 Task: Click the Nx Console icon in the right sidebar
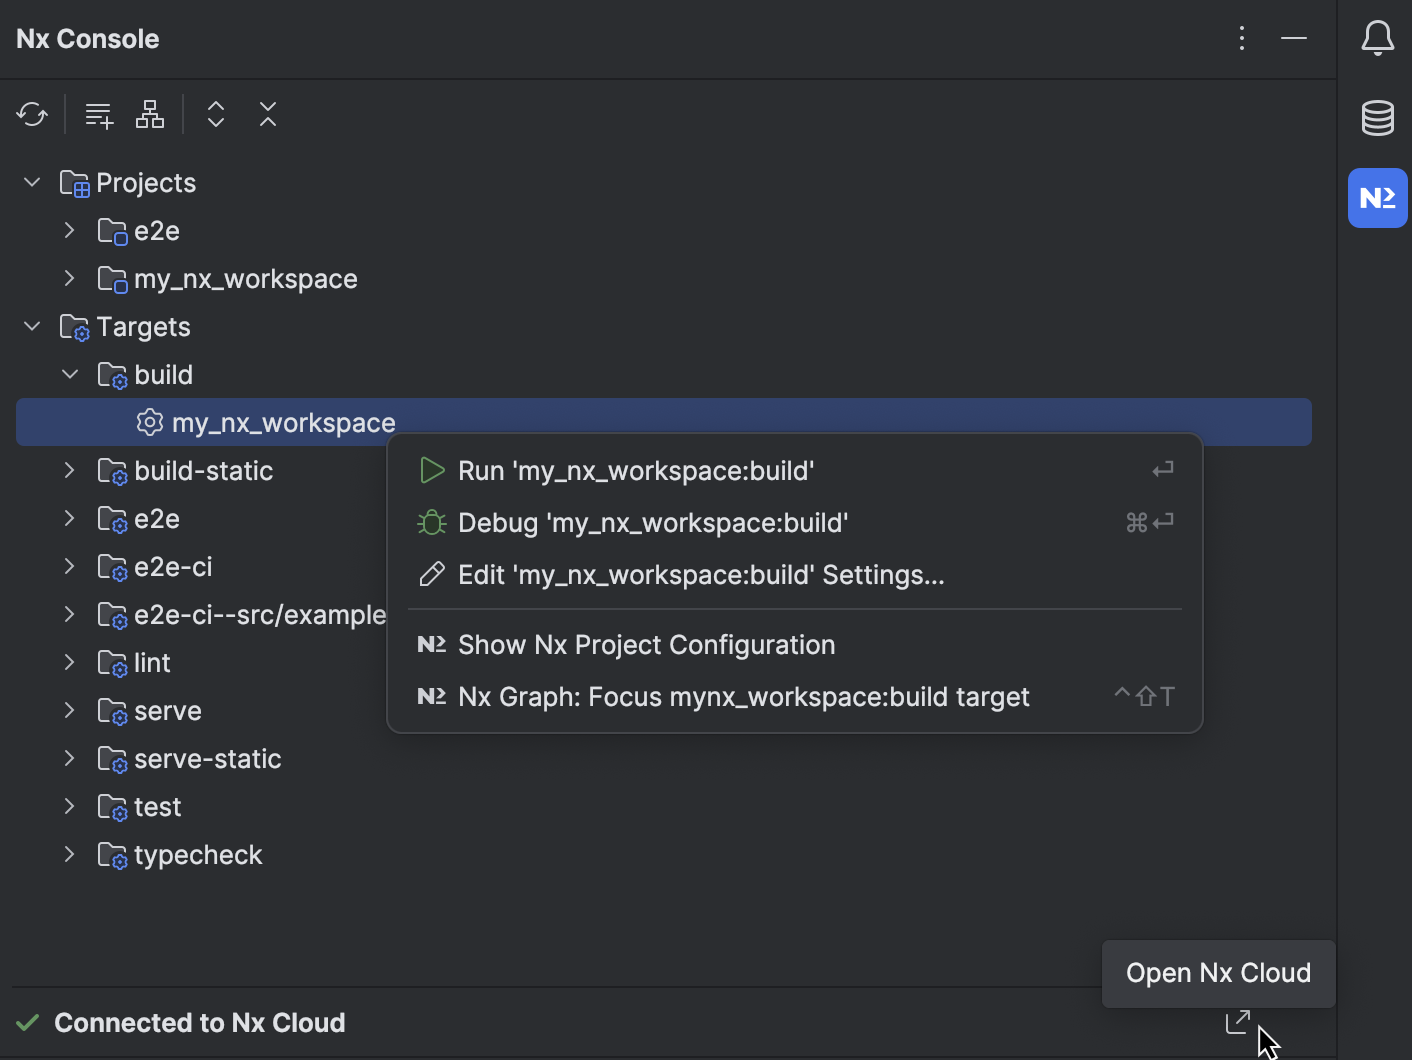1377,198
